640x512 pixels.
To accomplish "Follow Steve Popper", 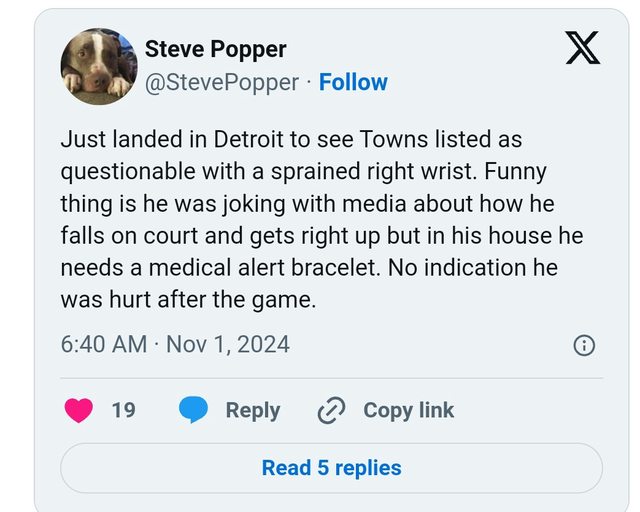I will point(353,82).
